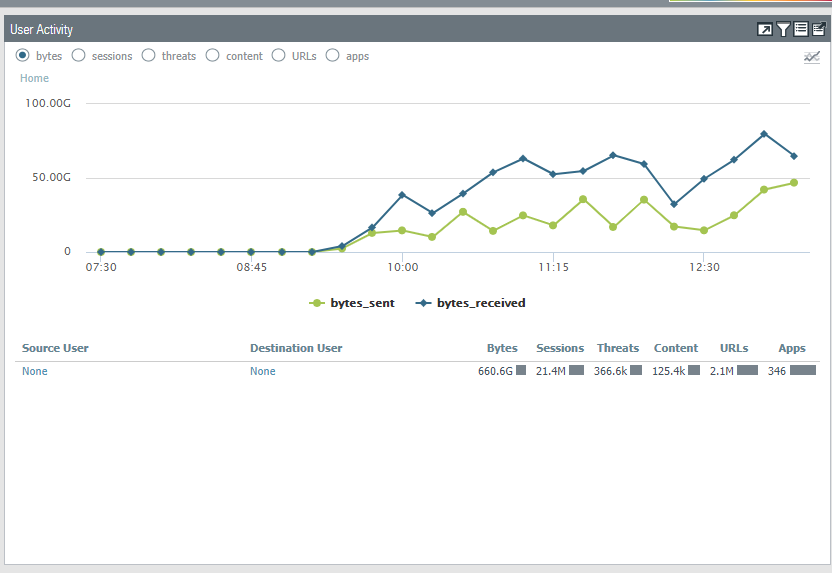832x573 pixels.
Task: Click the Home breadcrumb link
Action: tap(34, 78)
